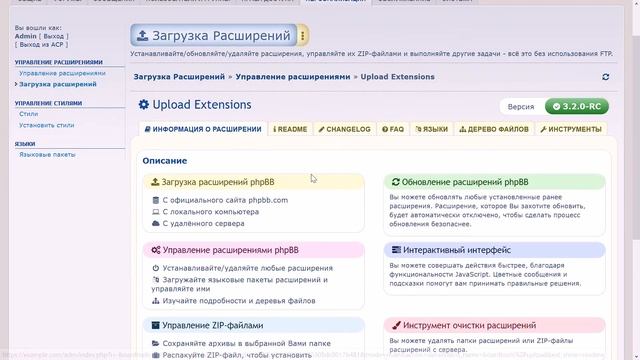
Task: Click text С удалённого сервера
Action: point(203,223)
